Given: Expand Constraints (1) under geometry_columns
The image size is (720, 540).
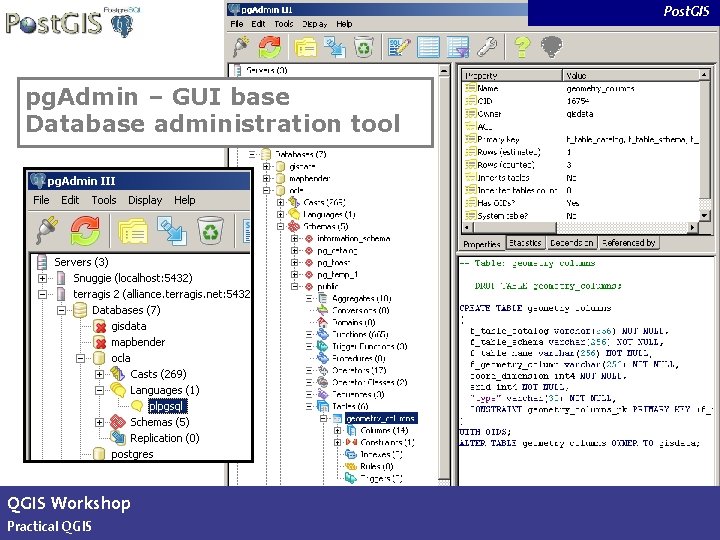Looking at the screenshot, I should [x=338, y=442].
